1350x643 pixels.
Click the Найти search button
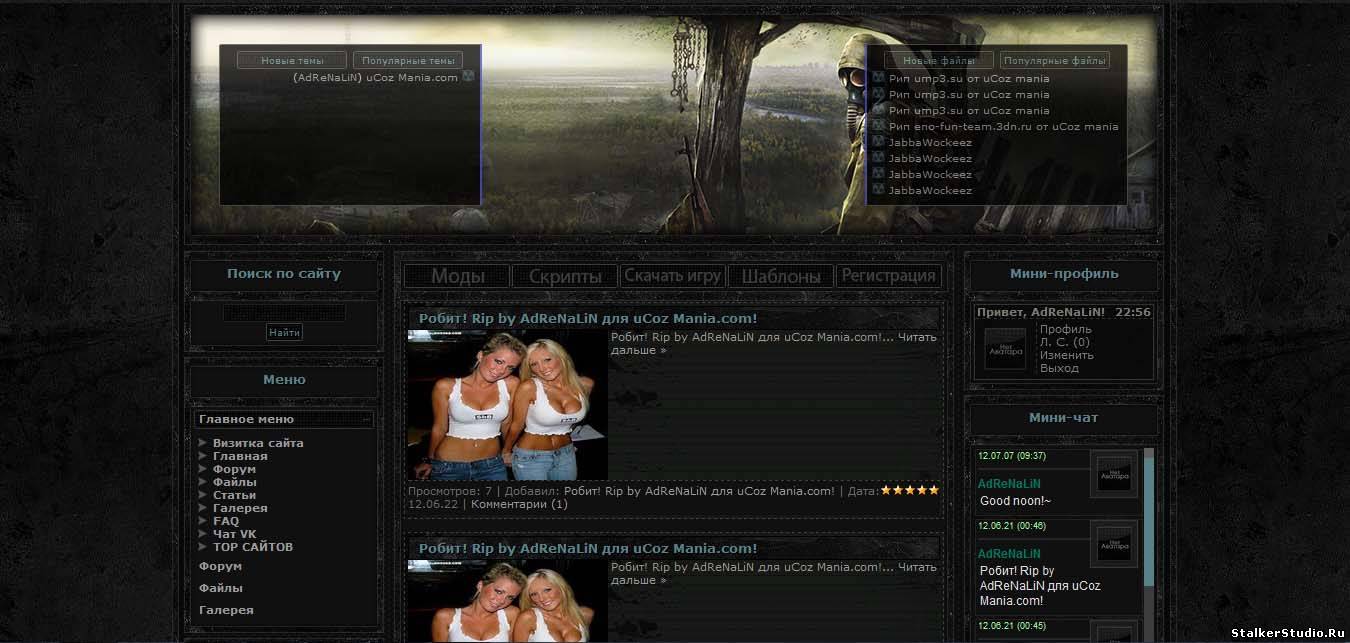[x=284, y=332]
